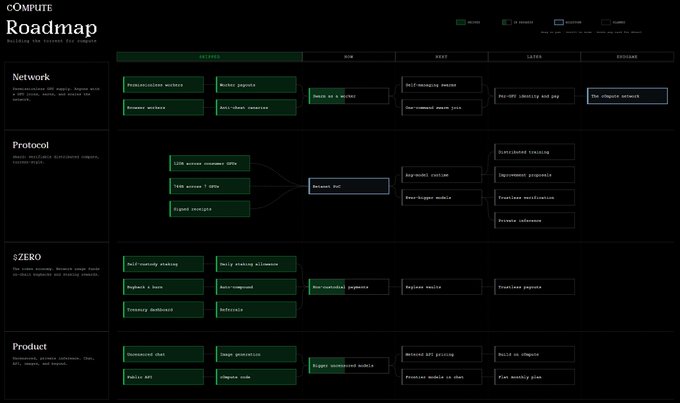
Task: Open the Referrals card
Action: coord(256,310)
